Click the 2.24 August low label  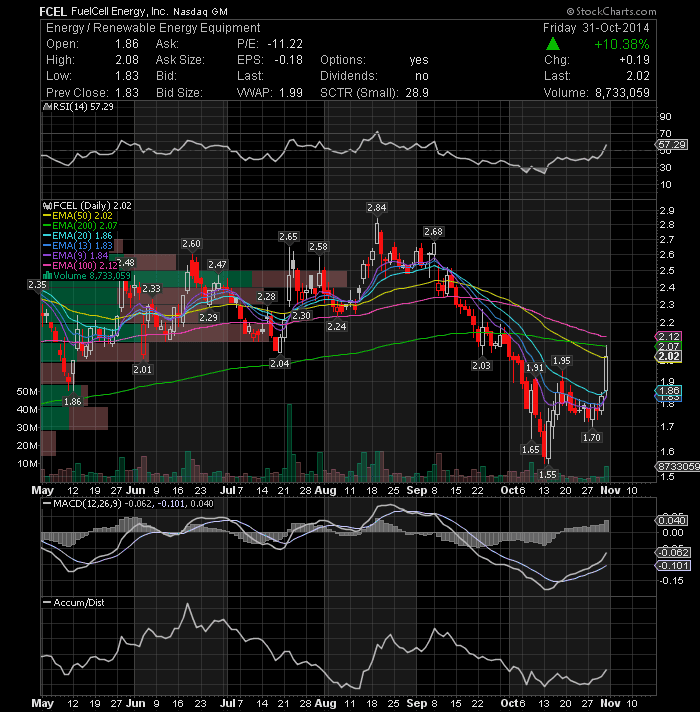pos(337,326)
